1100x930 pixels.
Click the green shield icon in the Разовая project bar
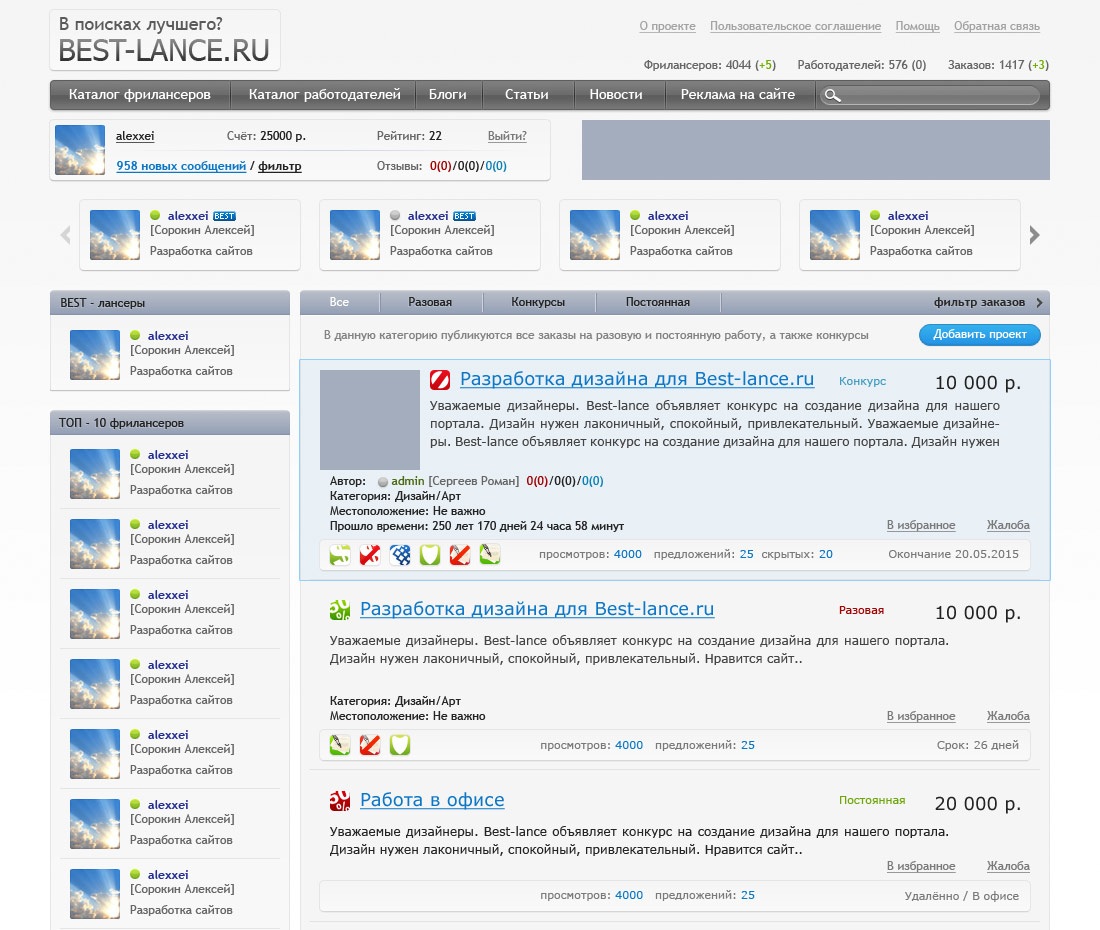click(400, 745)
